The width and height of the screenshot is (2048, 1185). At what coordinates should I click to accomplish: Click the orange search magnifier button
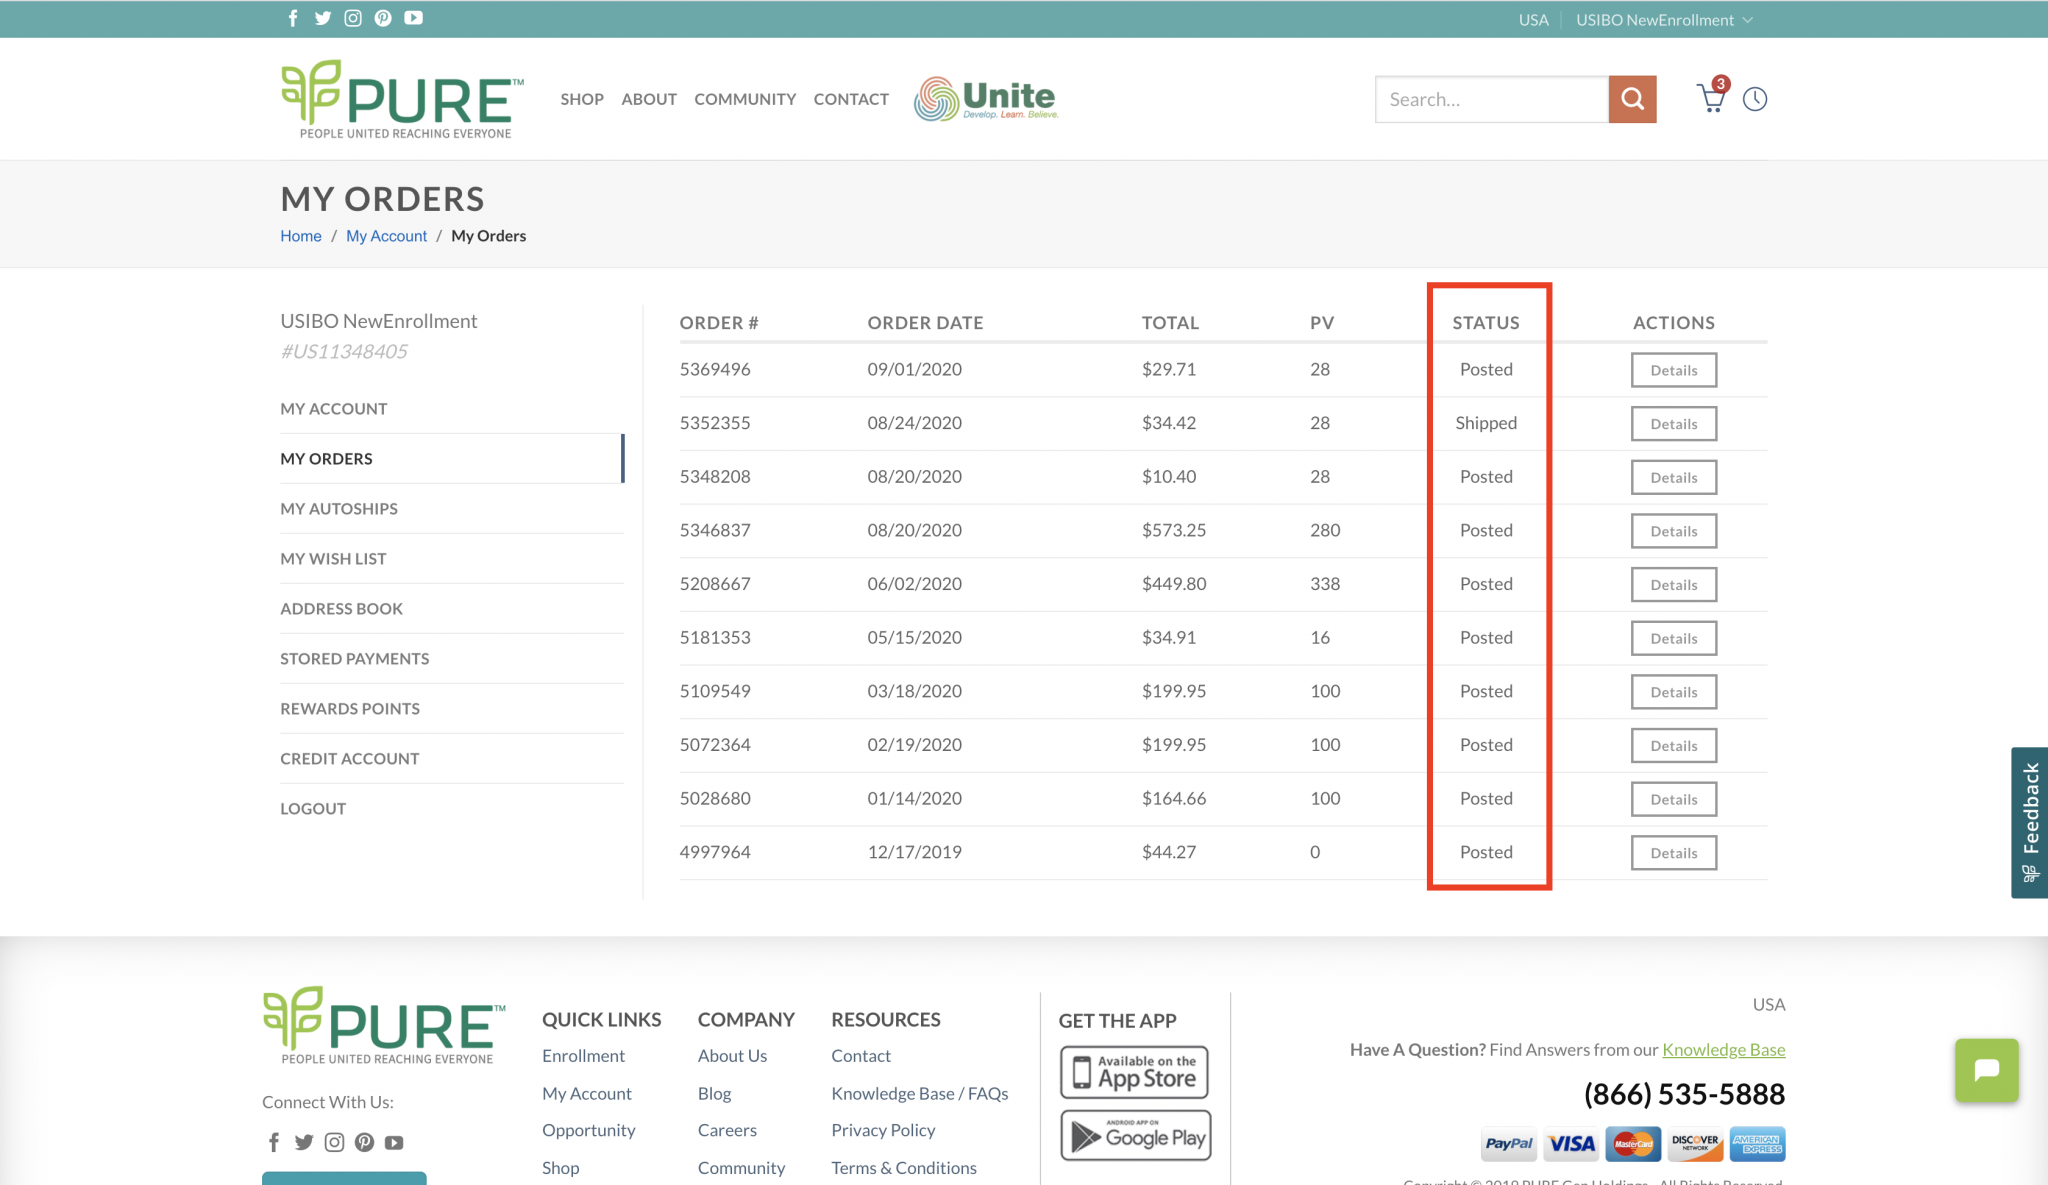[x=1632, y=99]
